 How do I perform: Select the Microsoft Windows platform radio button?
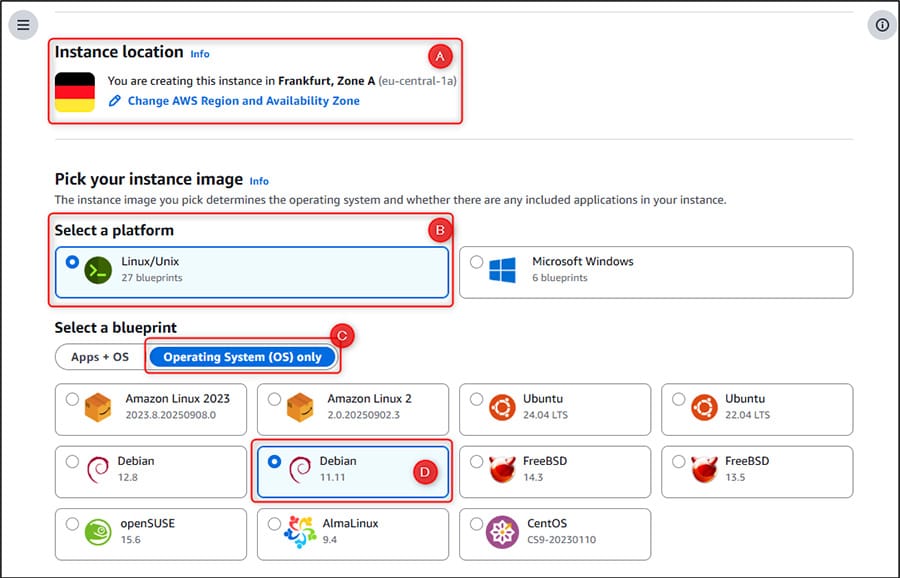[476, 262]
